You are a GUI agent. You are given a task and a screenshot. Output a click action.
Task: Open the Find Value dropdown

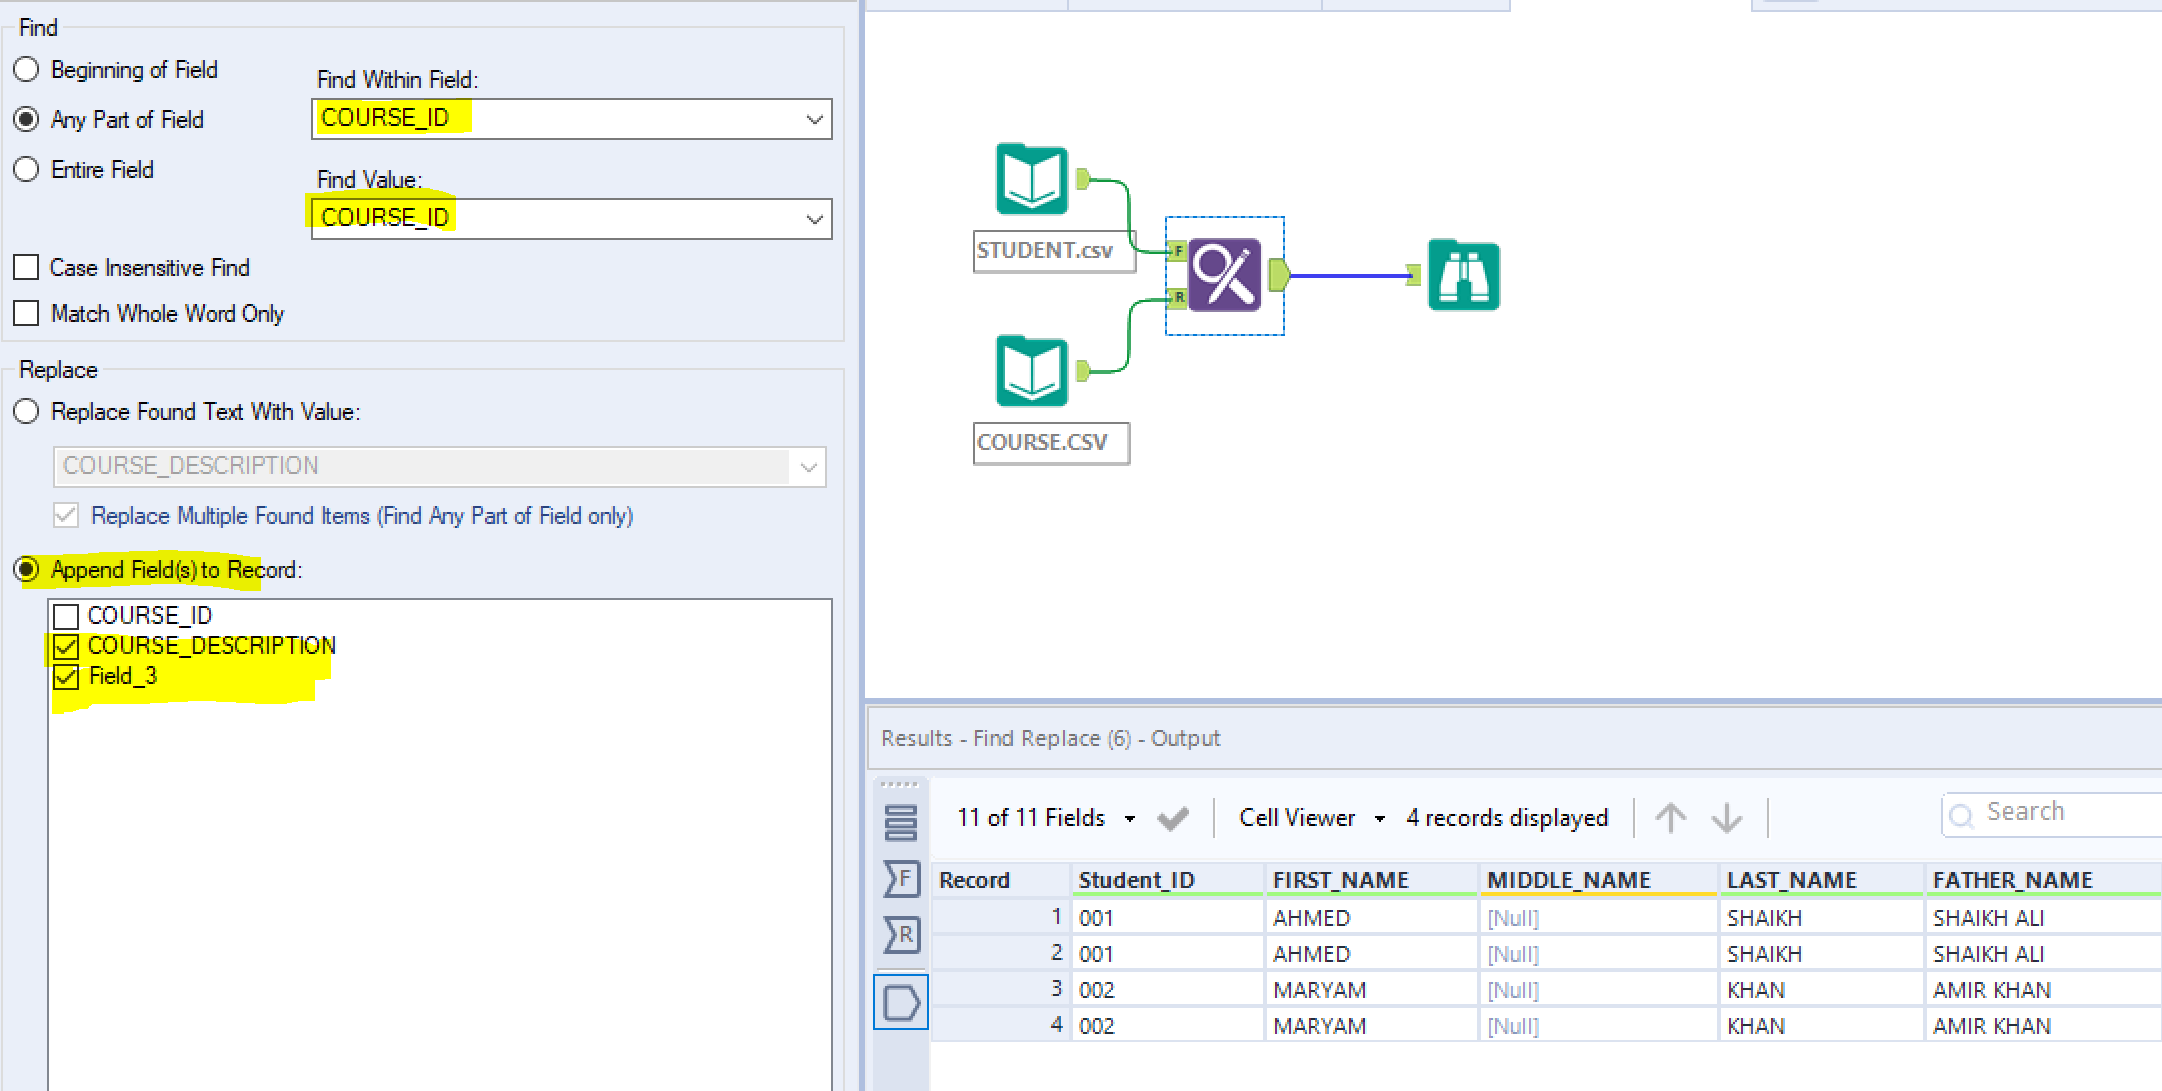pyautogui.click(x=815, y=219)
